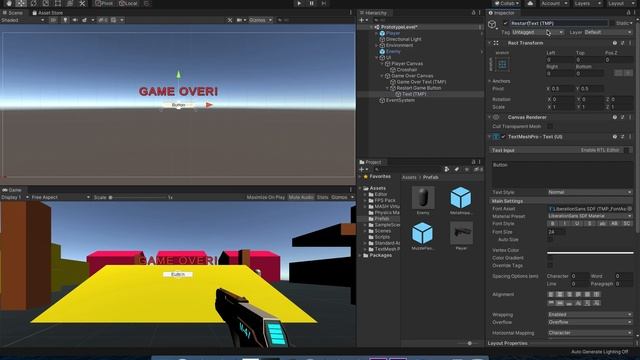Image resolution: width=640 pixels, height=360 pixels.
Task: Toggle 2D view in scene toolbar
Action: pos(53,20)
